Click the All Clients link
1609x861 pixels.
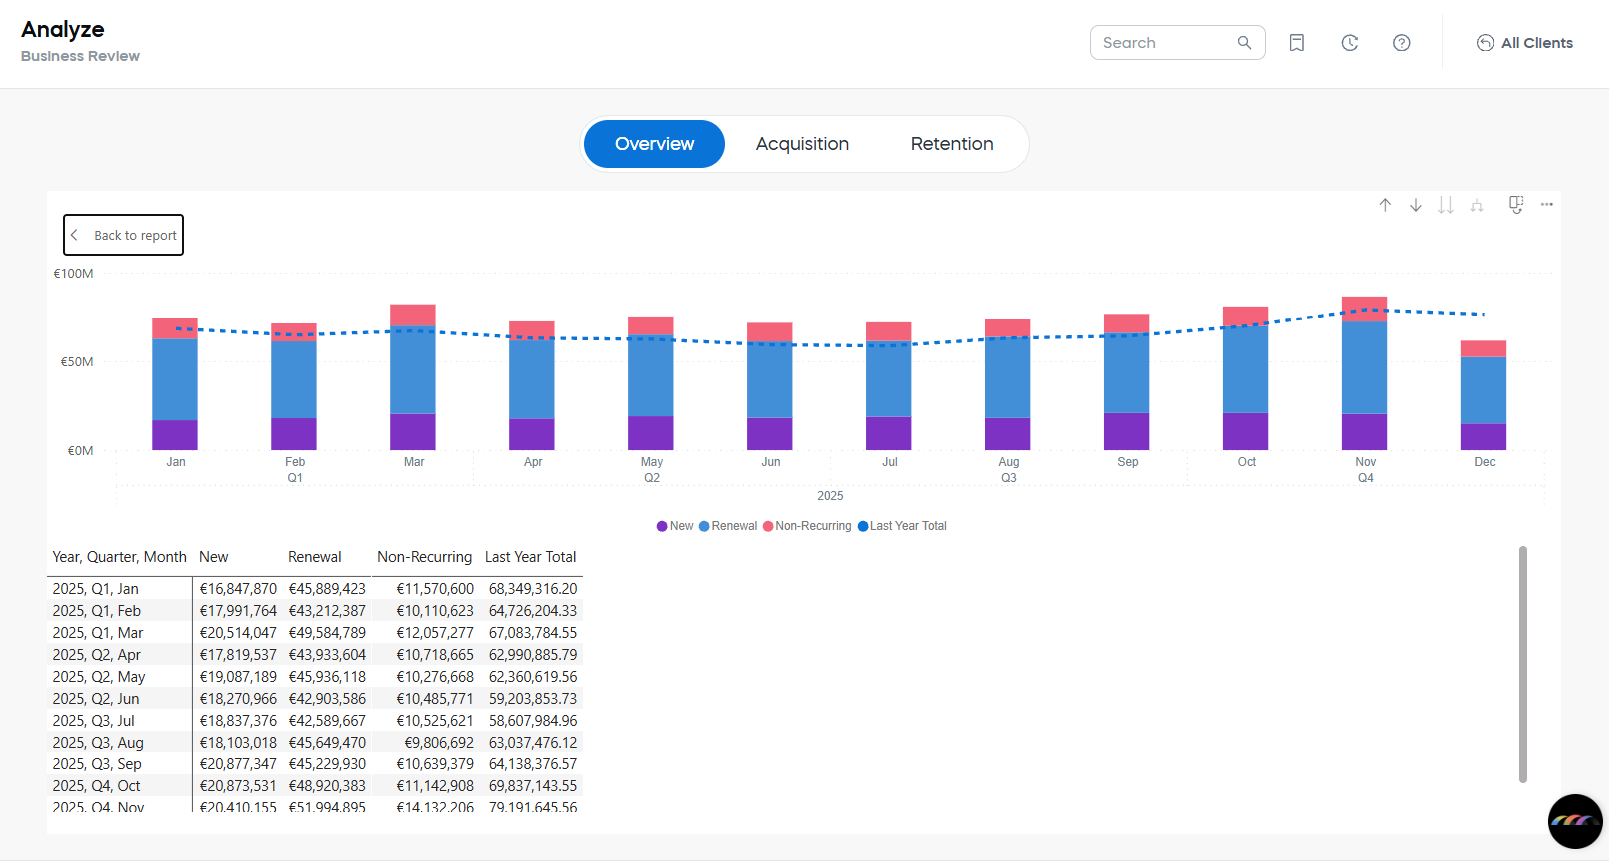pos(1525,43)
